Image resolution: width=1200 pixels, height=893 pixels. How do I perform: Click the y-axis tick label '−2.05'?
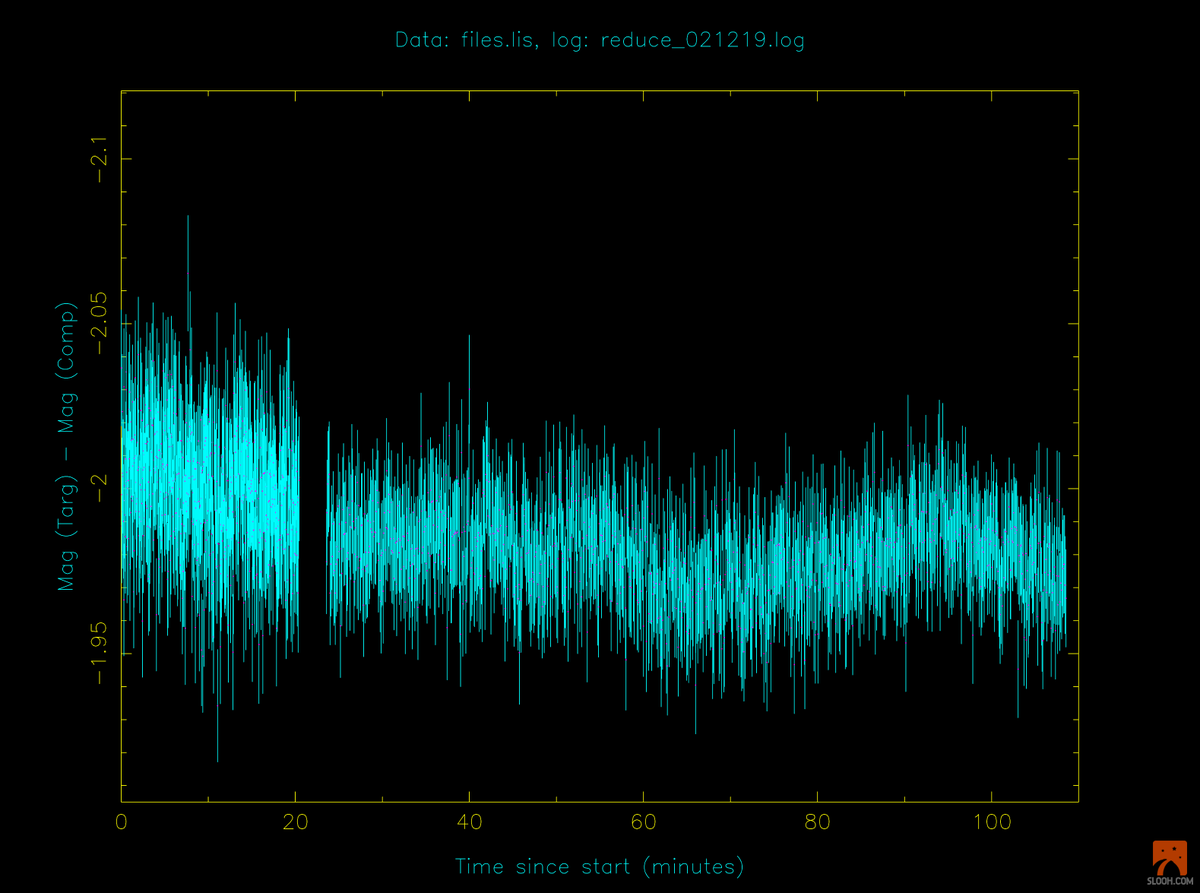[100, 324]
